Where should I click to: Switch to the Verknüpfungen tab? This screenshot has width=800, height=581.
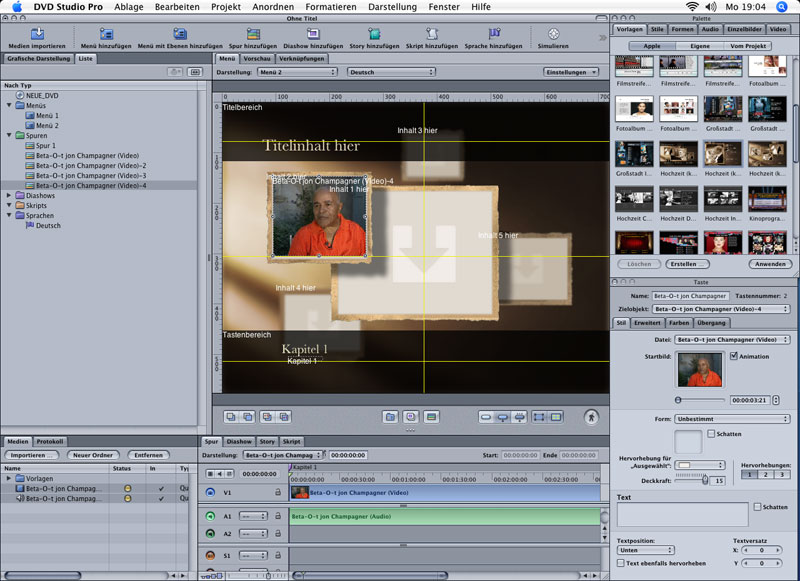click(300, 58)
